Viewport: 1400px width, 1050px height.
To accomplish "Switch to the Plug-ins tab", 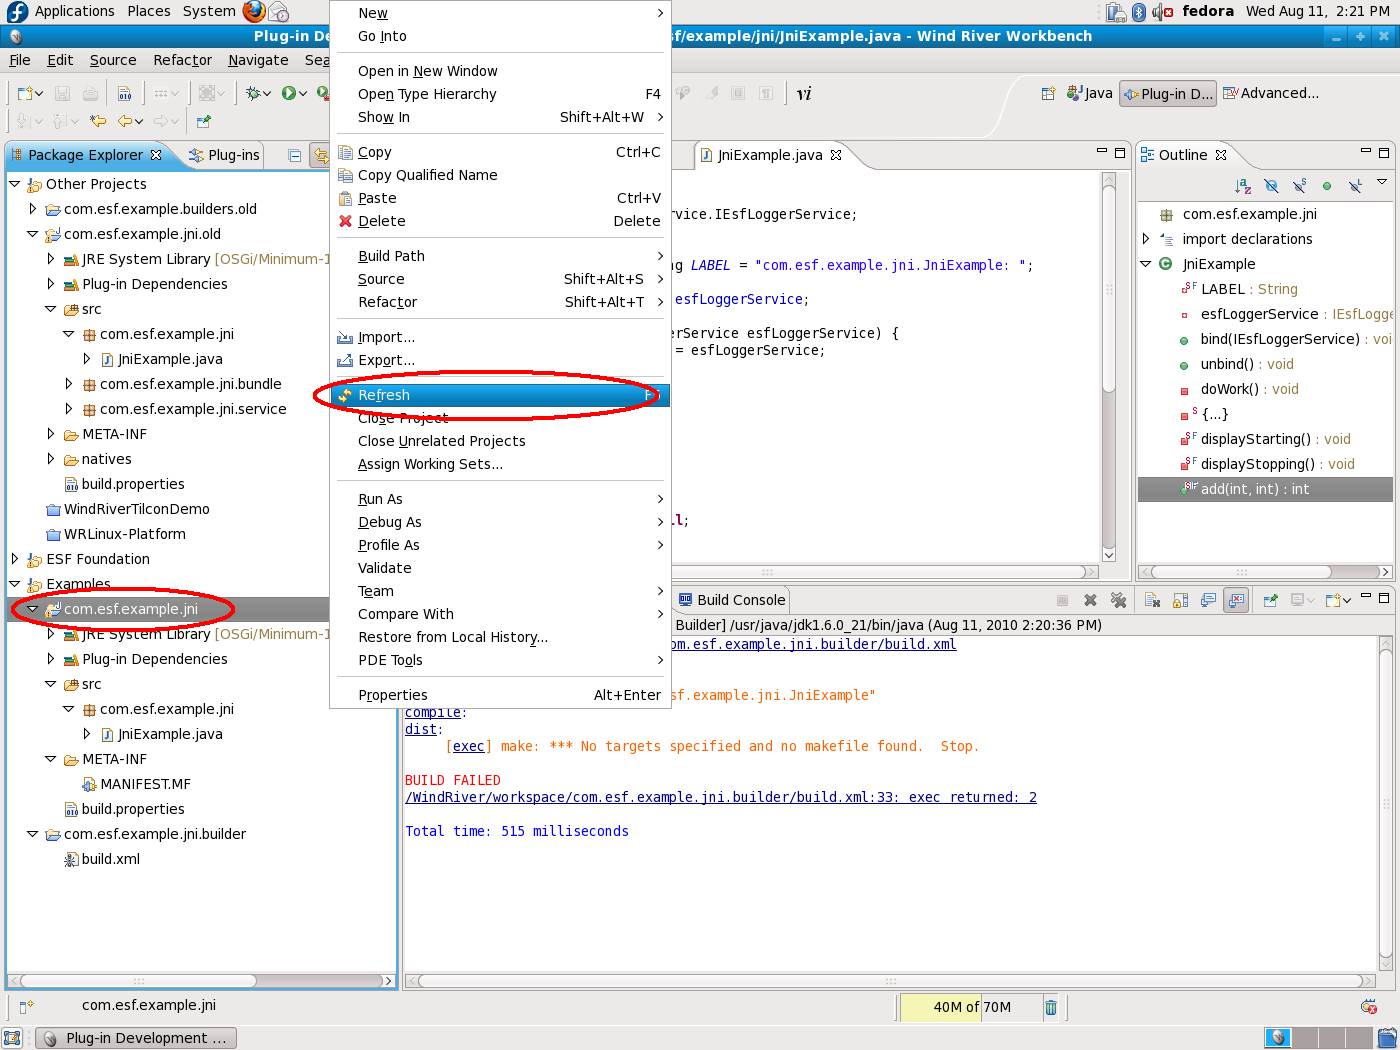I will click(225, 155).
